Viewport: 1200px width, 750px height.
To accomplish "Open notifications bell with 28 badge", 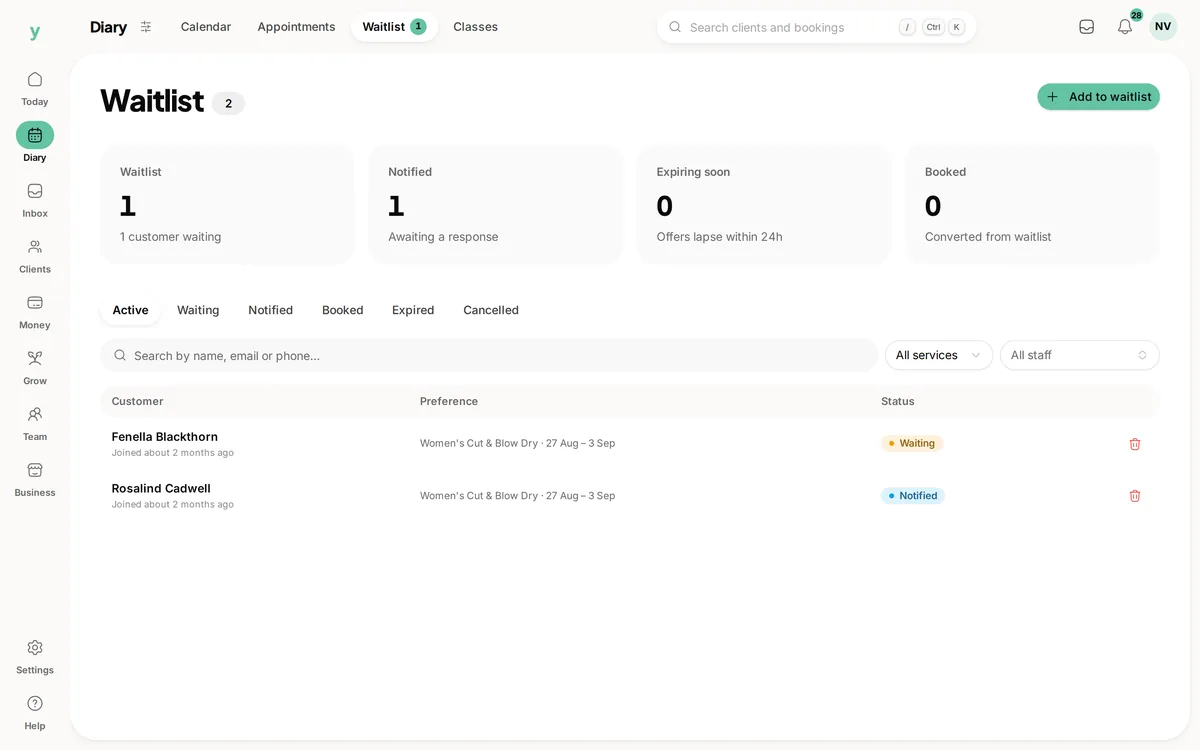I will 1125,27.
